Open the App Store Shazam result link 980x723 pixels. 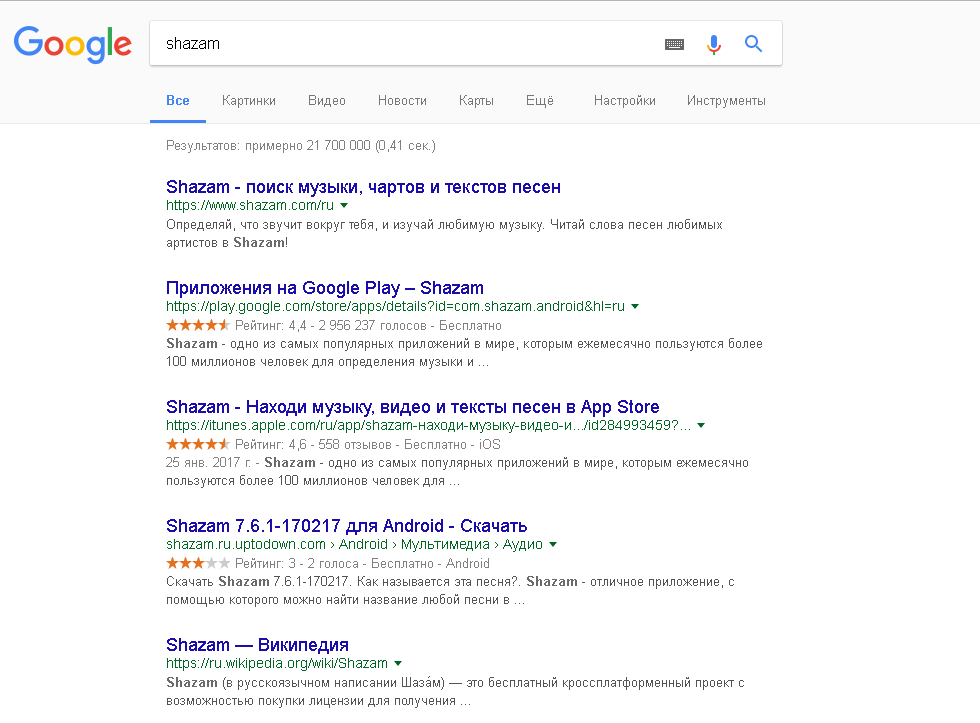tap(412, 407)
